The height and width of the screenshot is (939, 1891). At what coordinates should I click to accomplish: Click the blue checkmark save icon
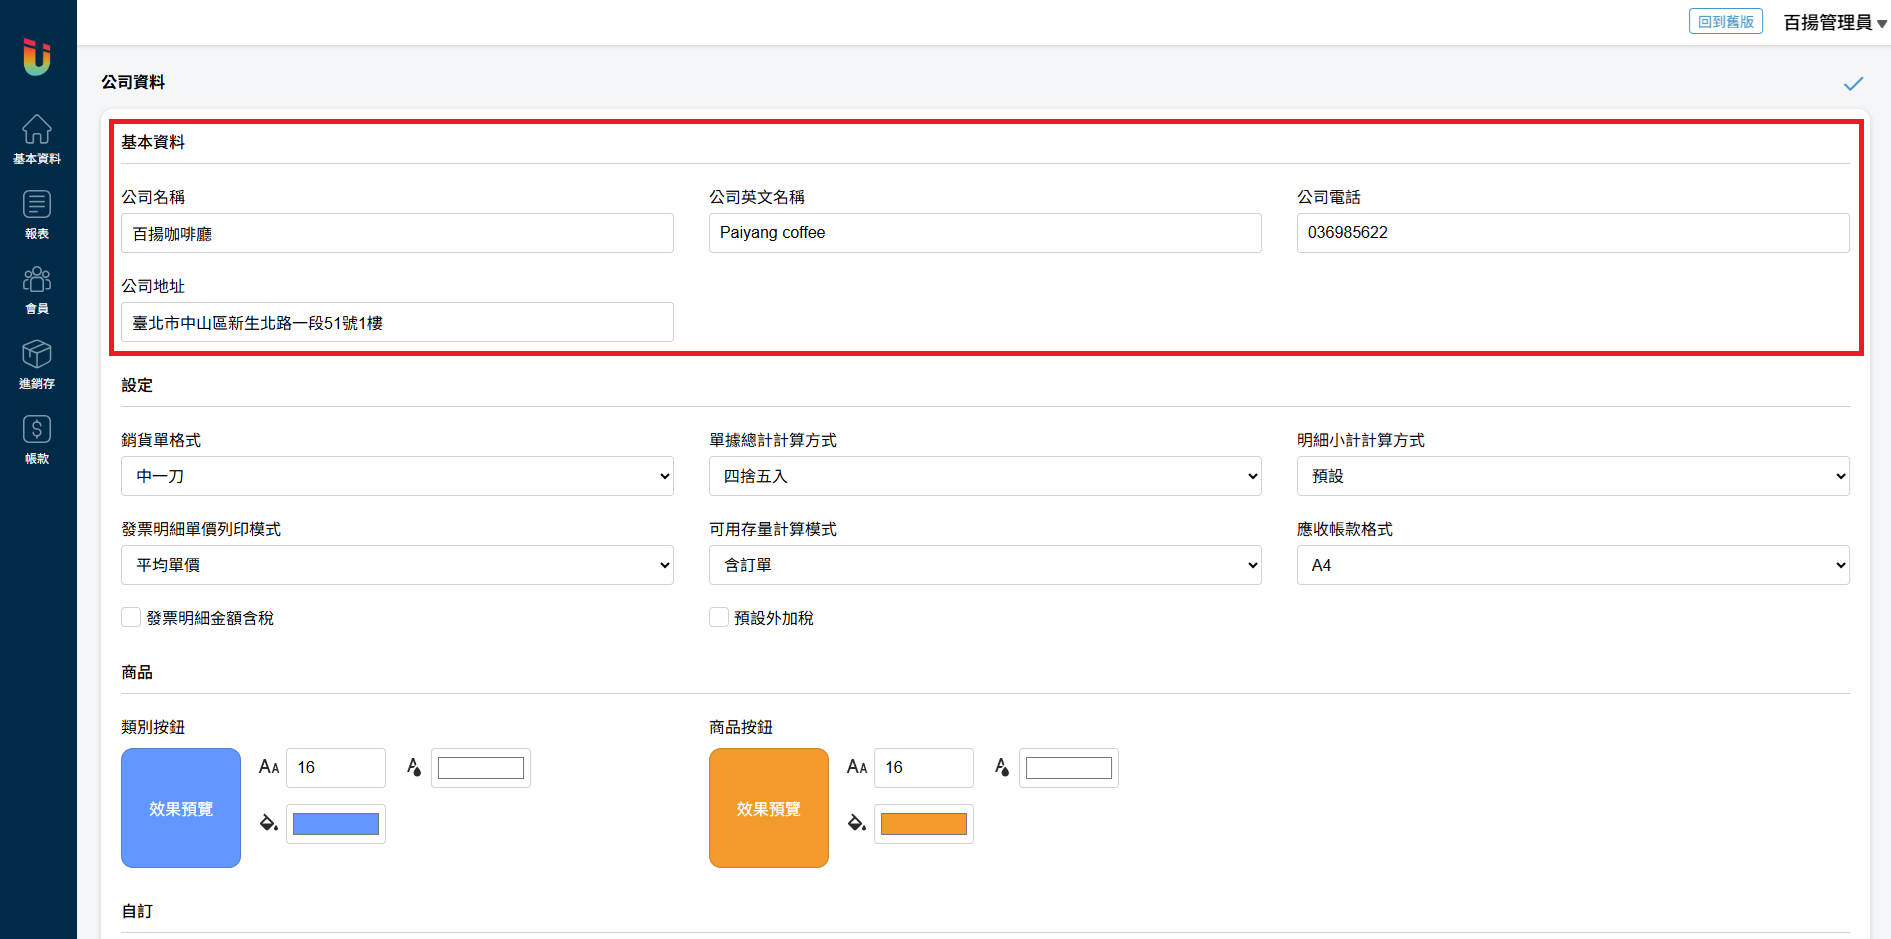(x=1853, y=84)
